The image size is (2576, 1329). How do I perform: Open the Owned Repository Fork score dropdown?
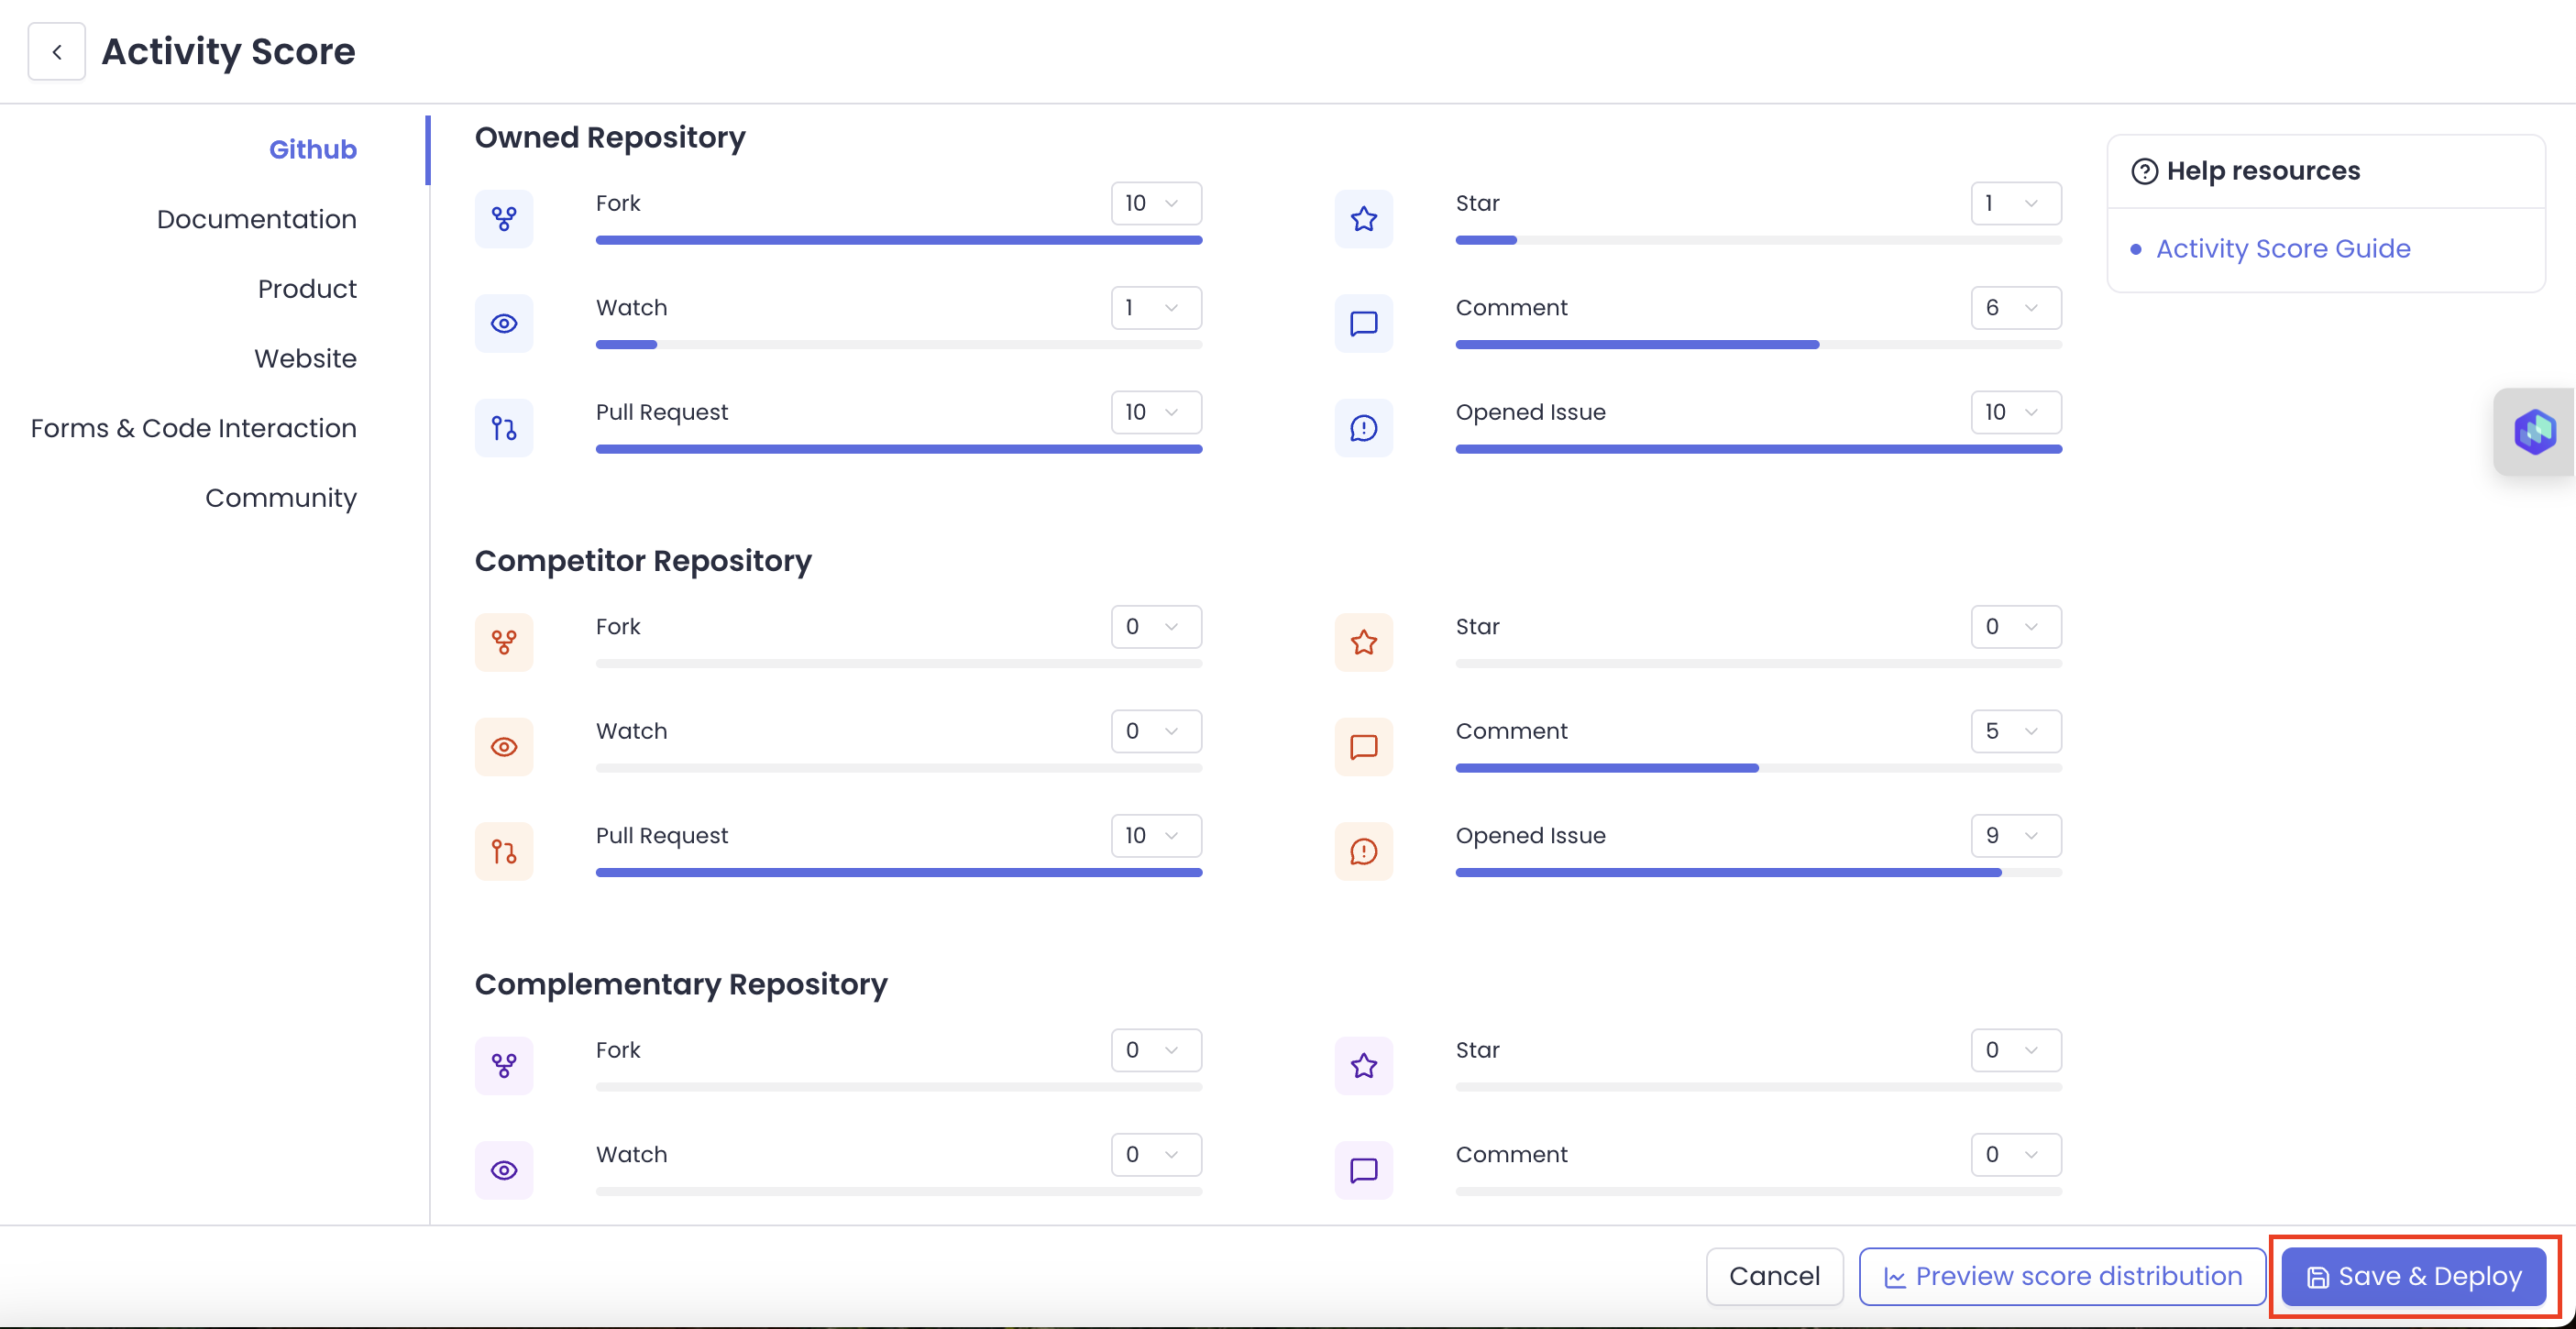1156,204
